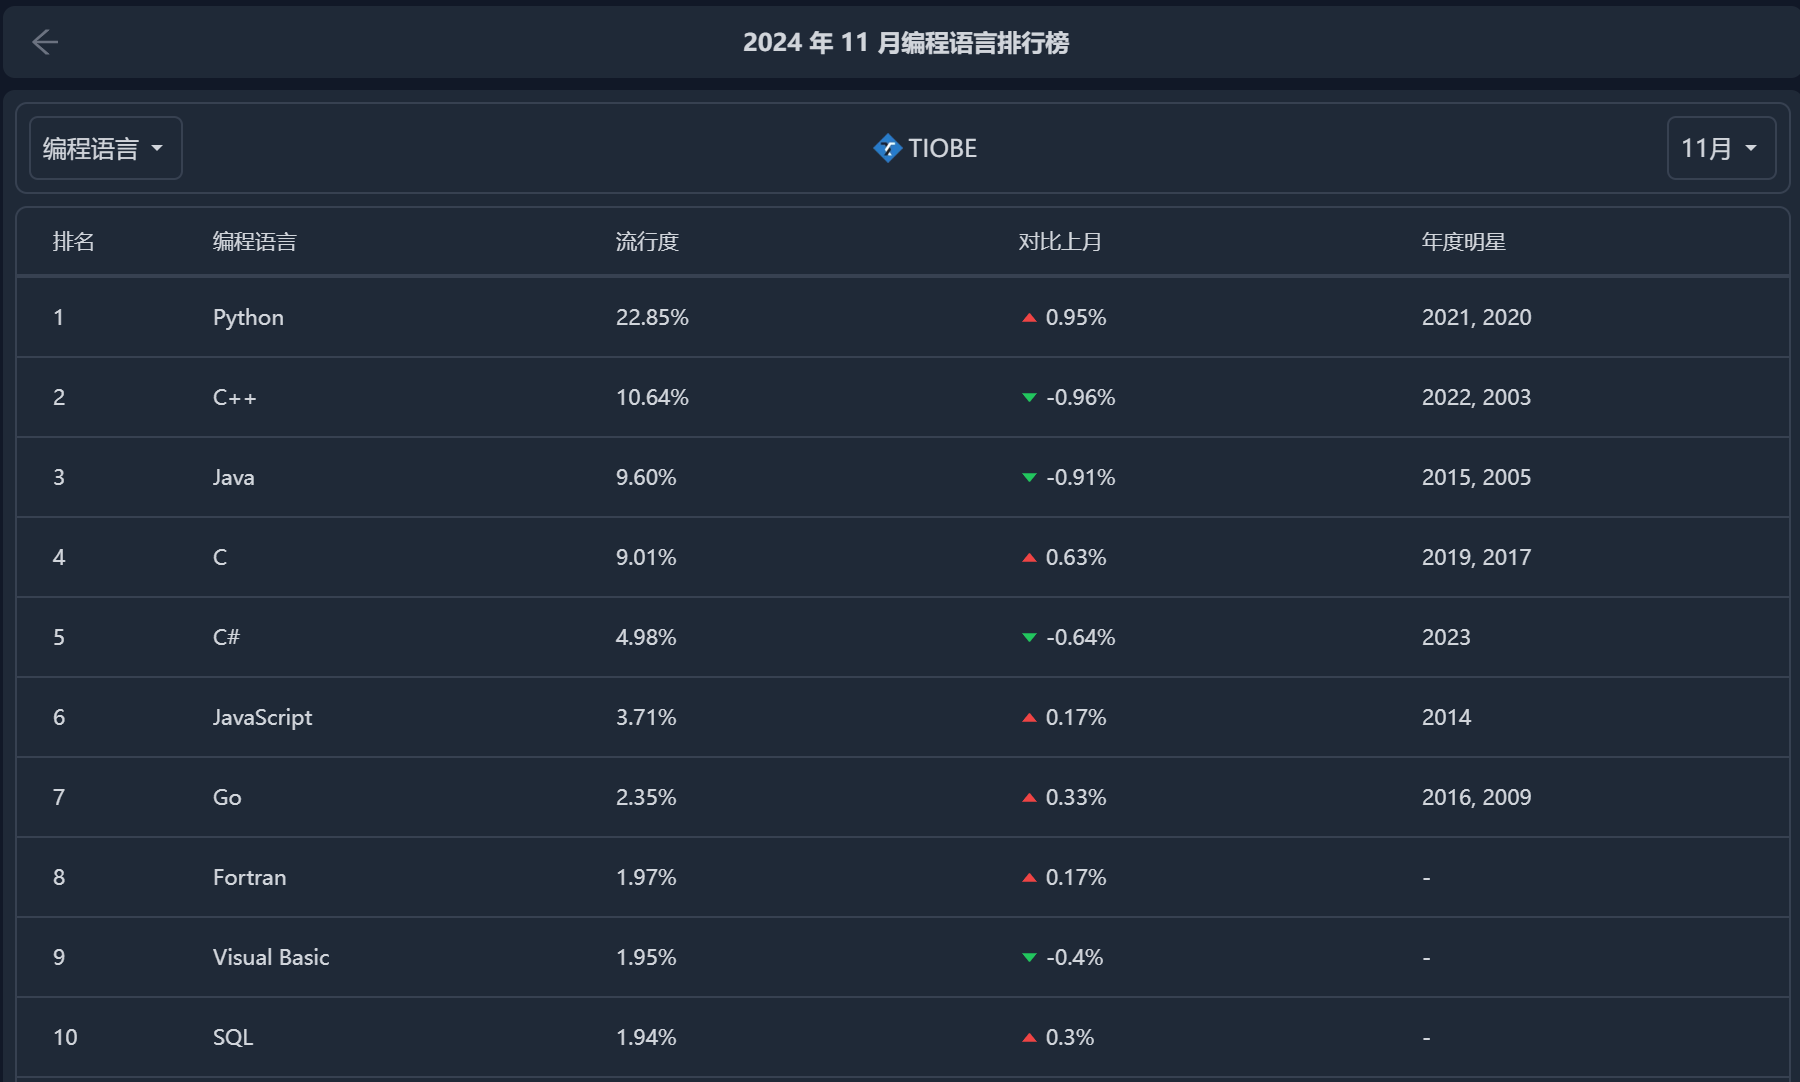Open the 编程语言 category dropdown

(105, 148)
